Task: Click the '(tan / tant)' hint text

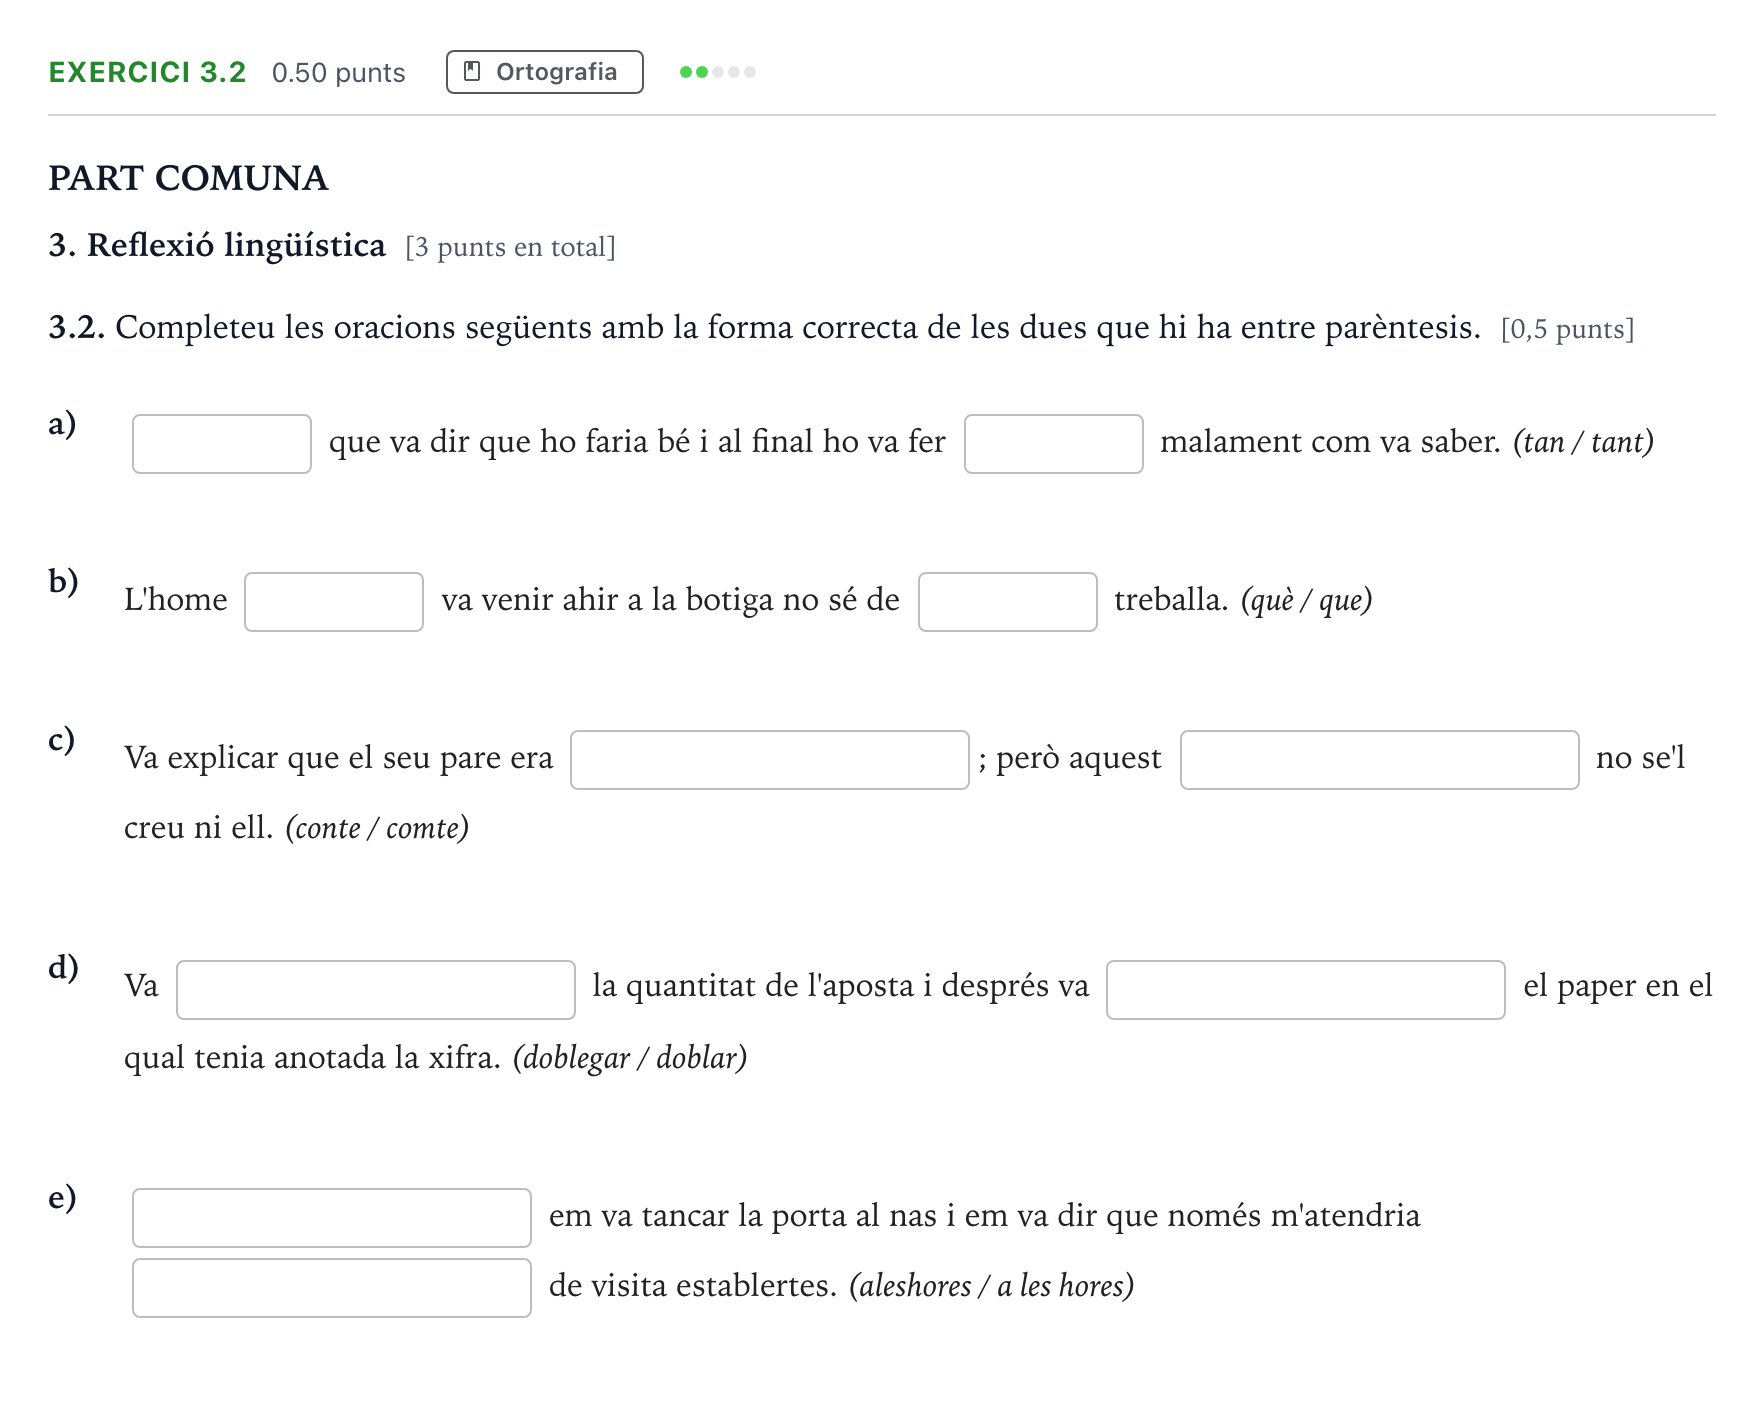Action: [1583, 442]
